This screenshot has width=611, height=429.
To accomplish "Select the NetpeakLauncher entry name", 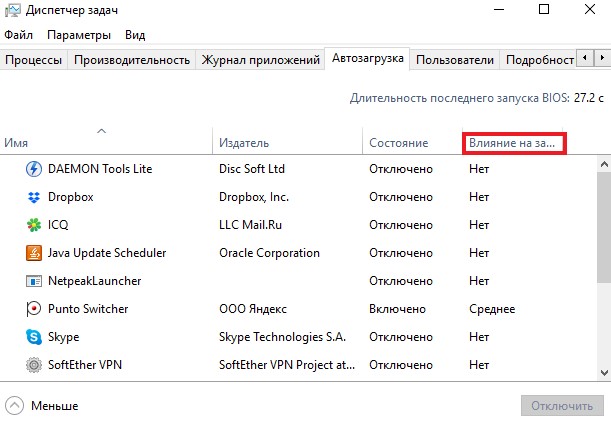I will point(94,281).
